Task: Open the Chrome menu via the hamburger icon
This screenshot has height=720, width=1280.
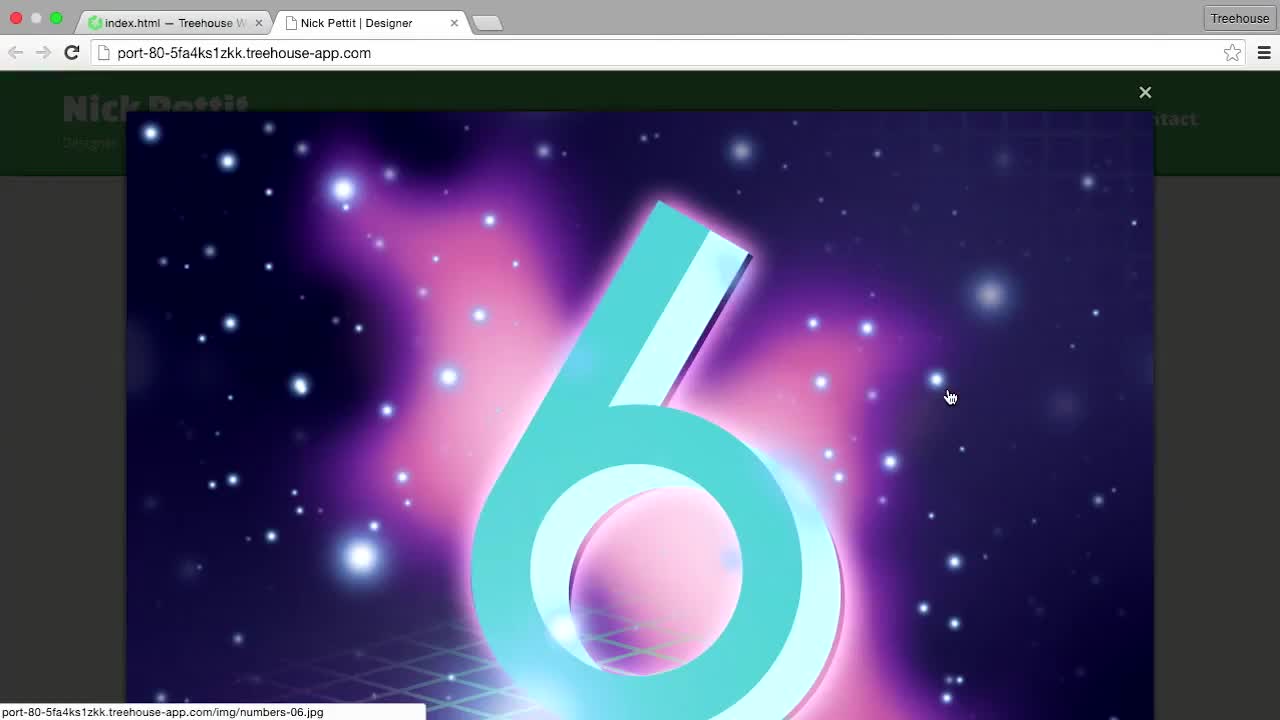Action: 1264,53
